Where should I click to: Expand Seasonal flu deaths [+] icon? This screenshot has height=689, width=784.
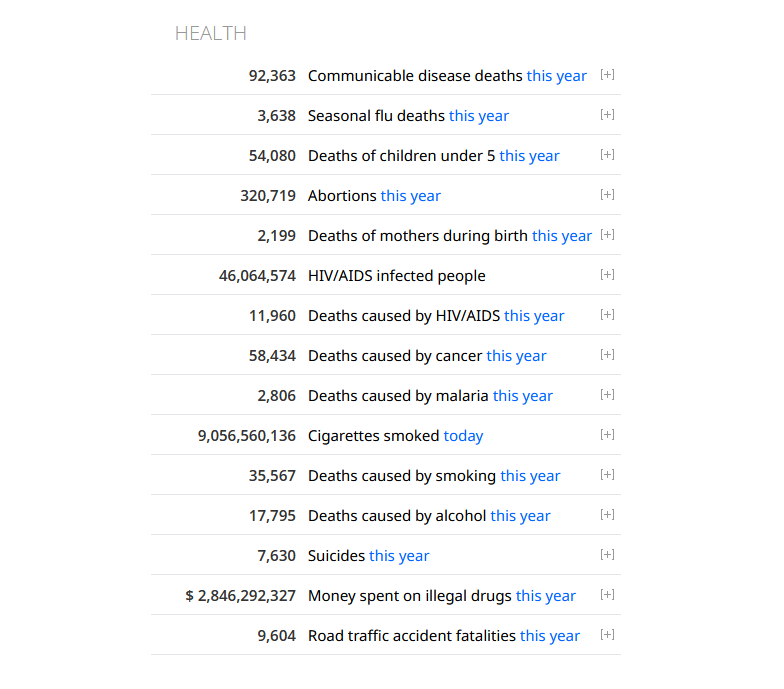click(x=607, y=114)
